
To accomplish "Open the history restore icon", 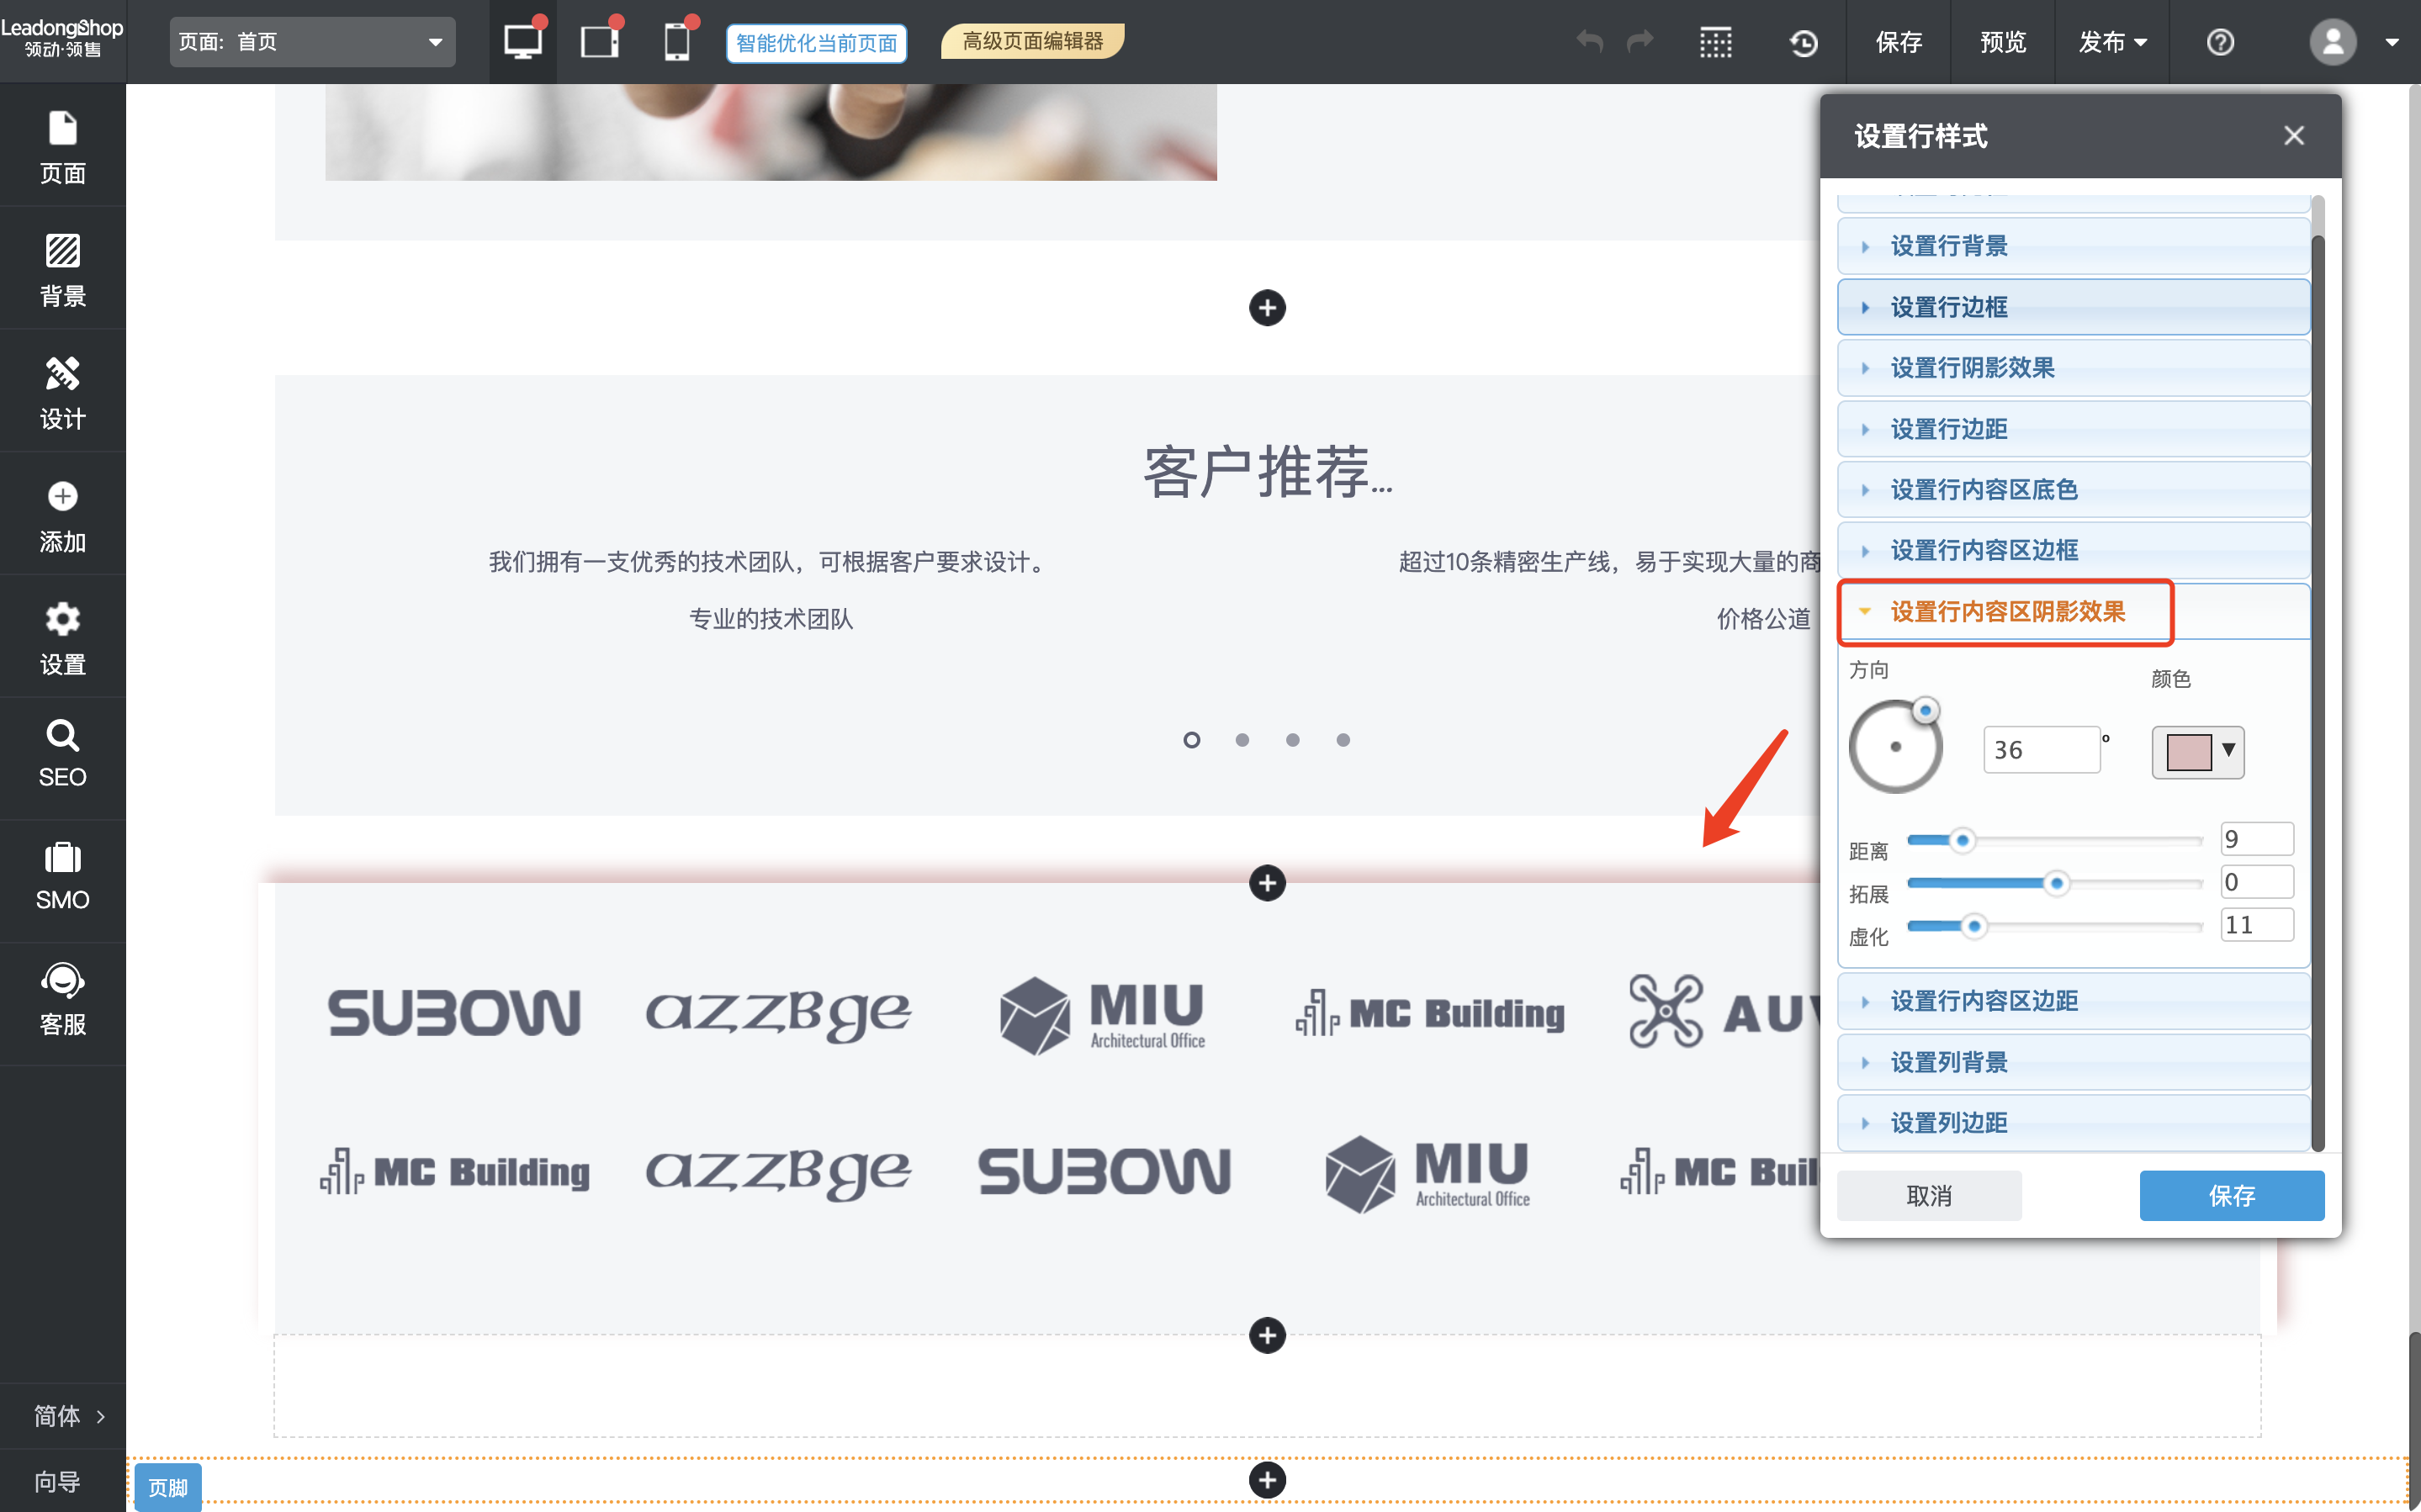I will [x=1803, y=42].
